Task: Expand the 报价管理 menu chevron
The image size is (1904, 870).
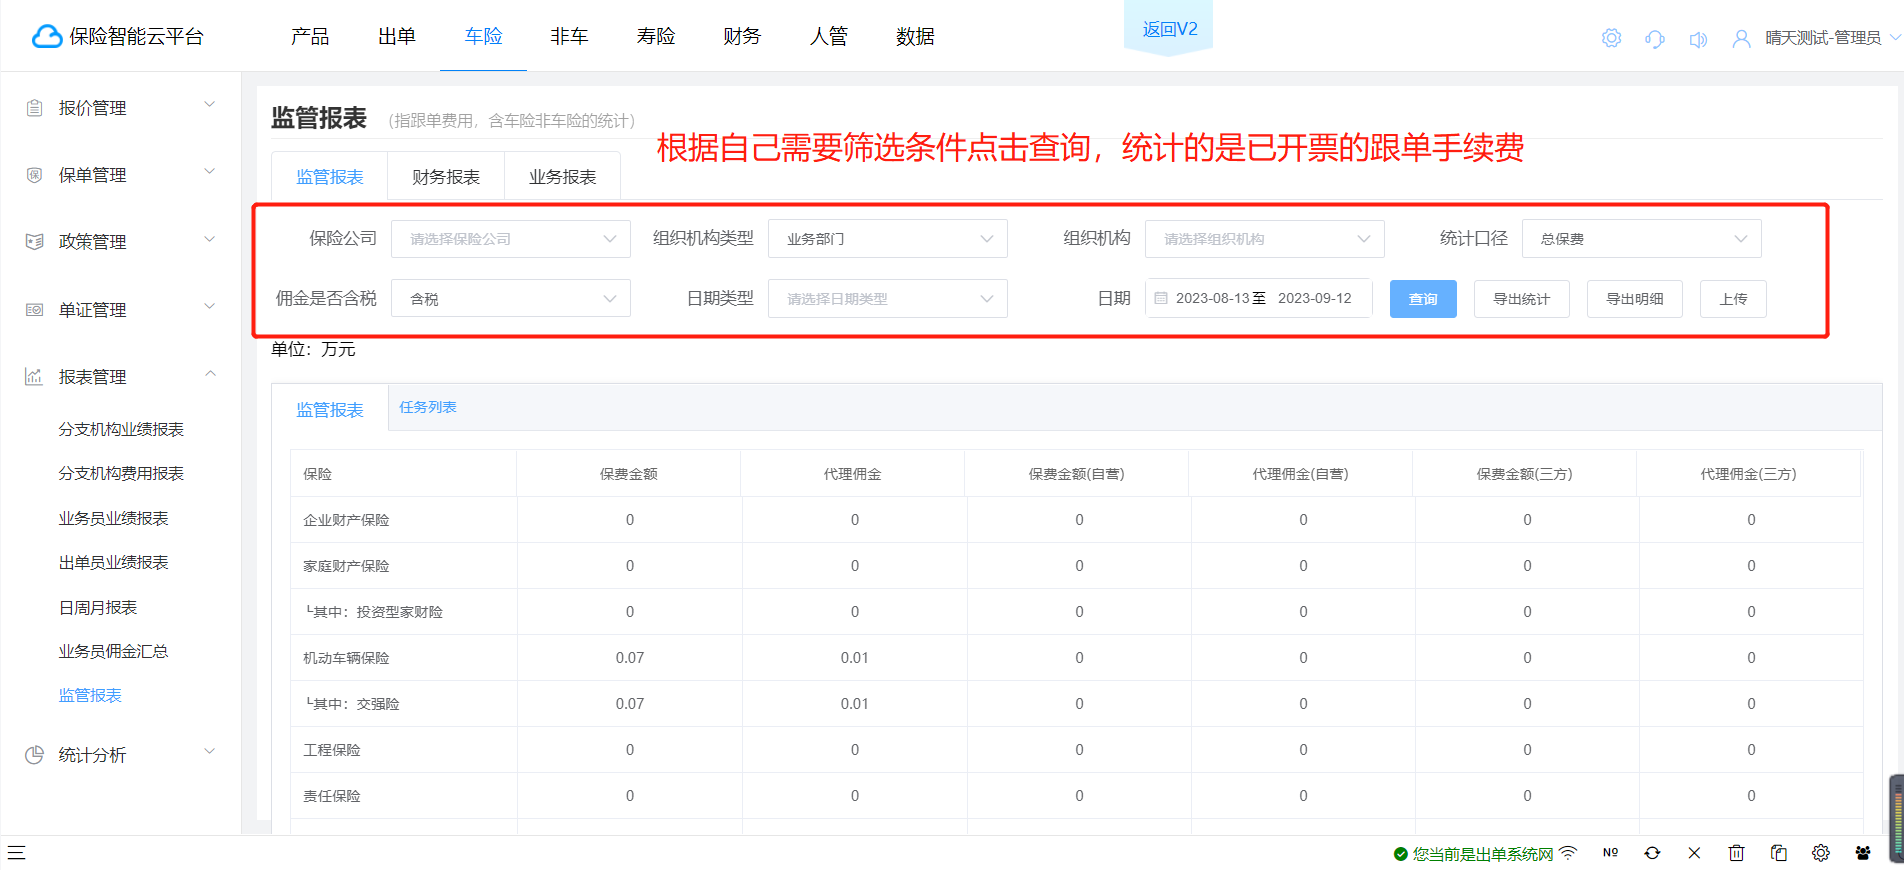Action: click(210, 104)
